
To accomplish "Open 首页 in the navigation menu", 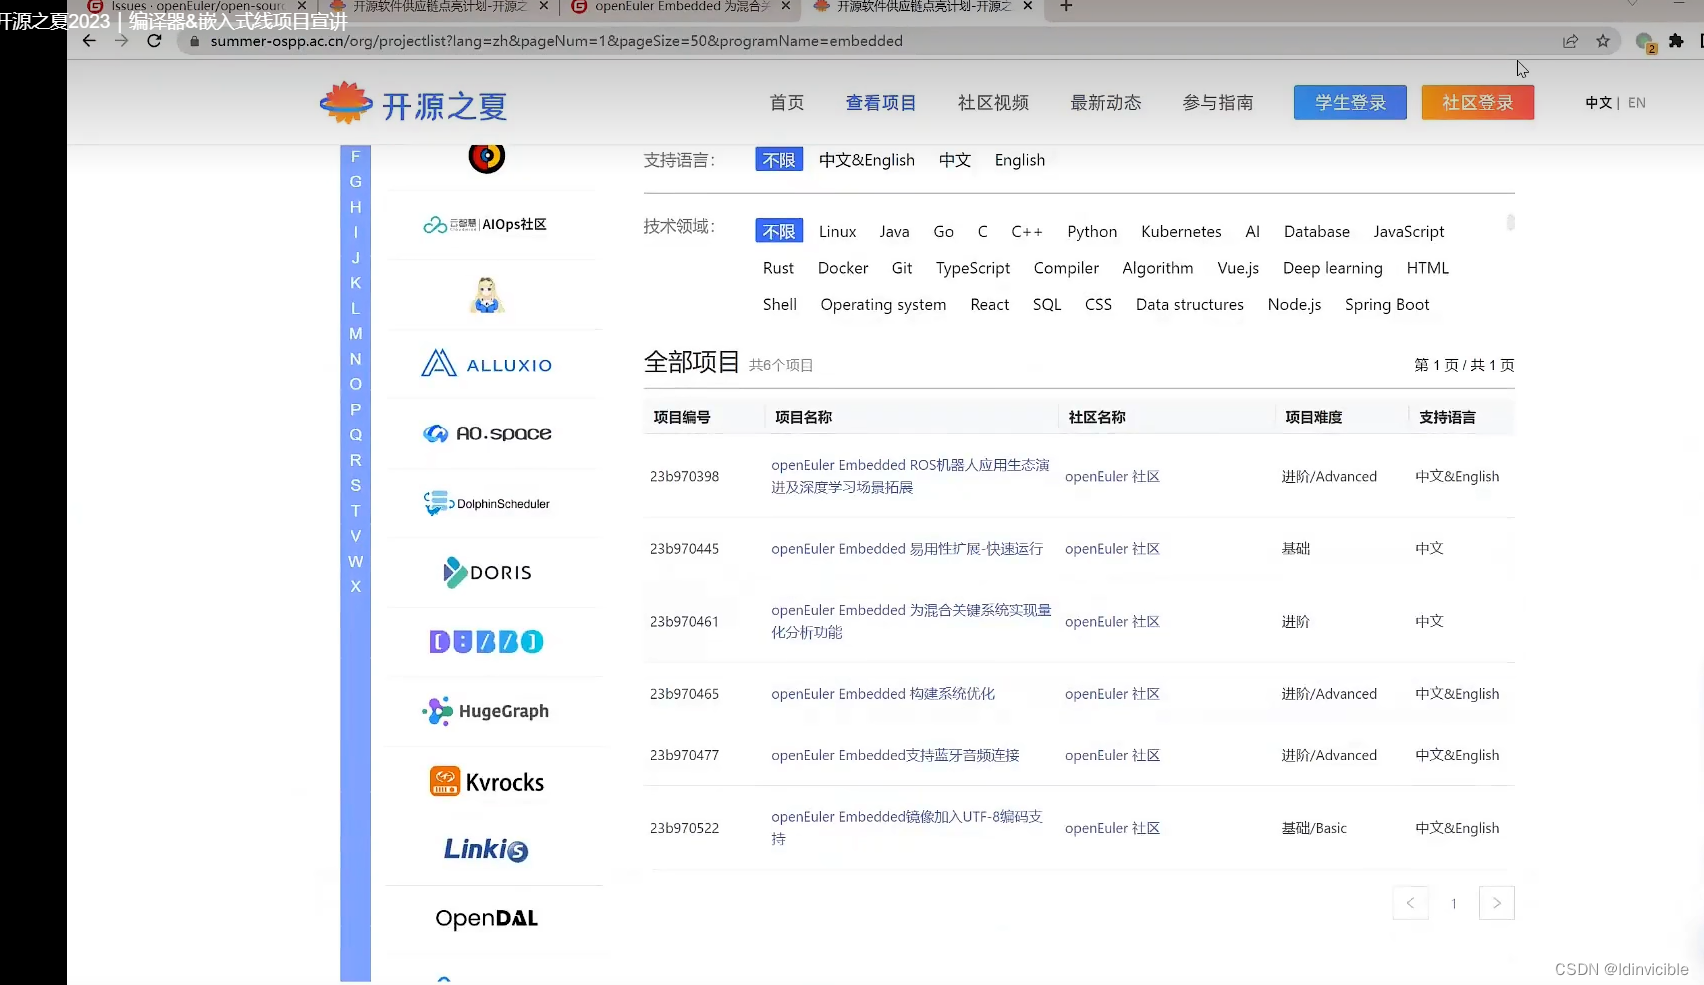I will click(787, 103).
